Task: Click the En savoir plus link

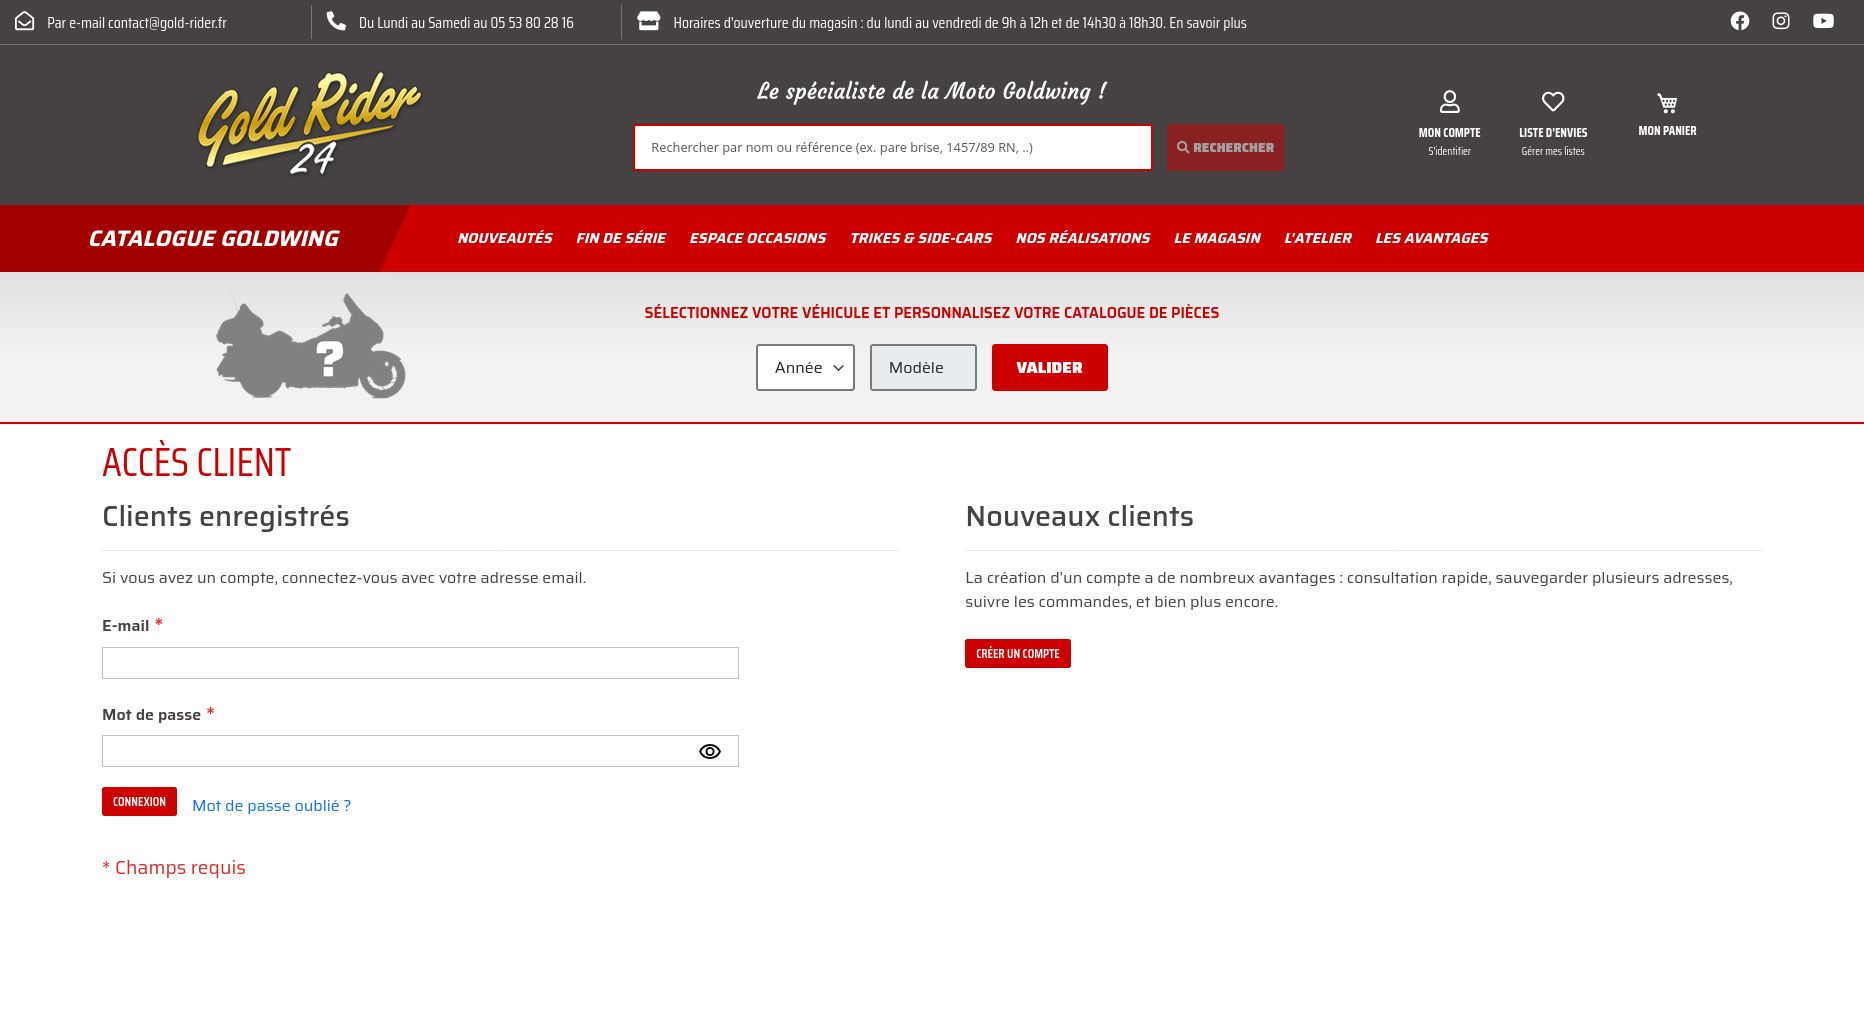Action: (x=1208, y=23)
